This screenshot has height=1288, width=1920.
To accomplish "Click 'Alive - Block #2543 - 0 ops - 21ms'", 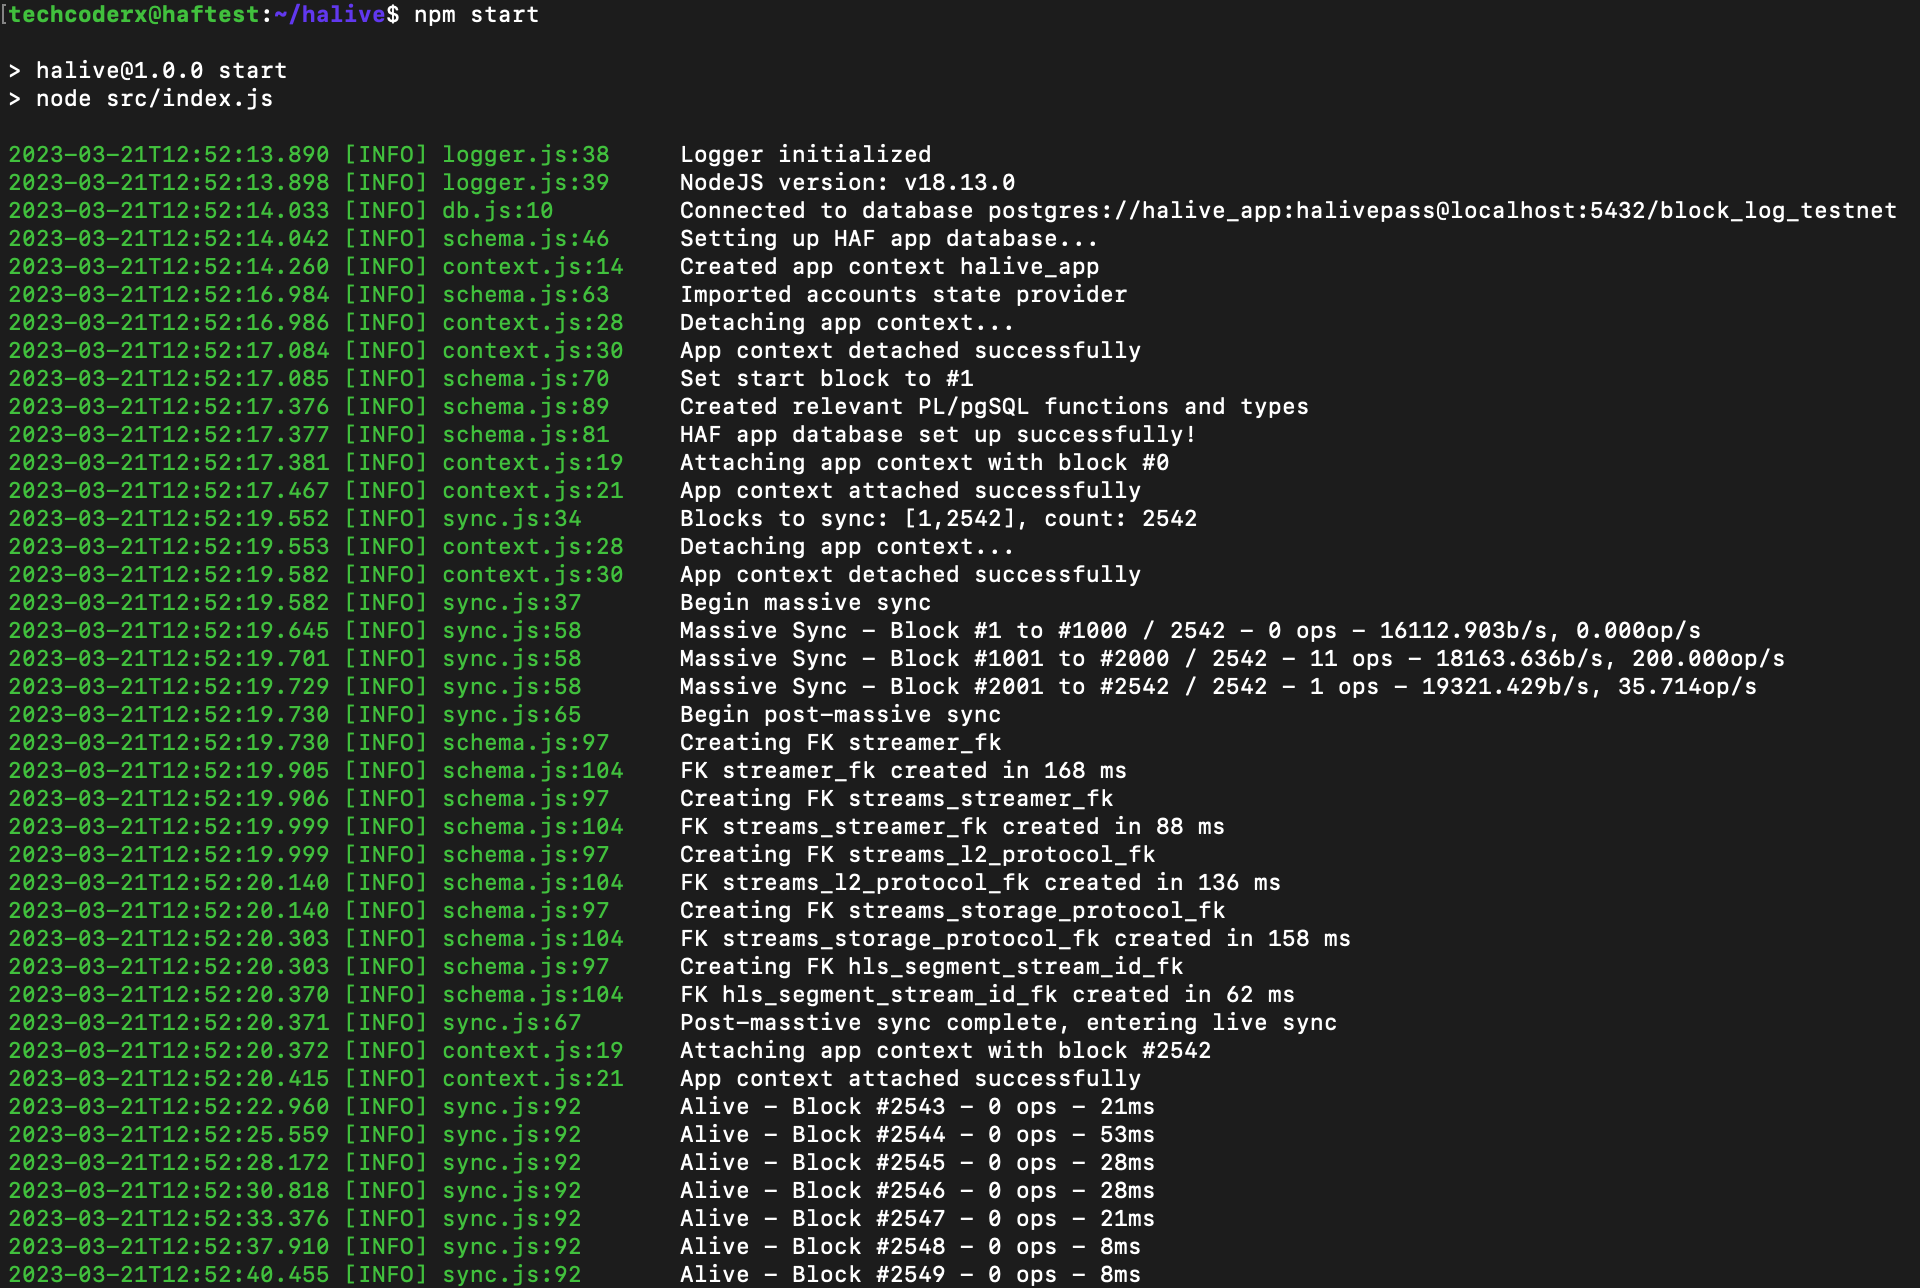I will [x=918, y=1107].
